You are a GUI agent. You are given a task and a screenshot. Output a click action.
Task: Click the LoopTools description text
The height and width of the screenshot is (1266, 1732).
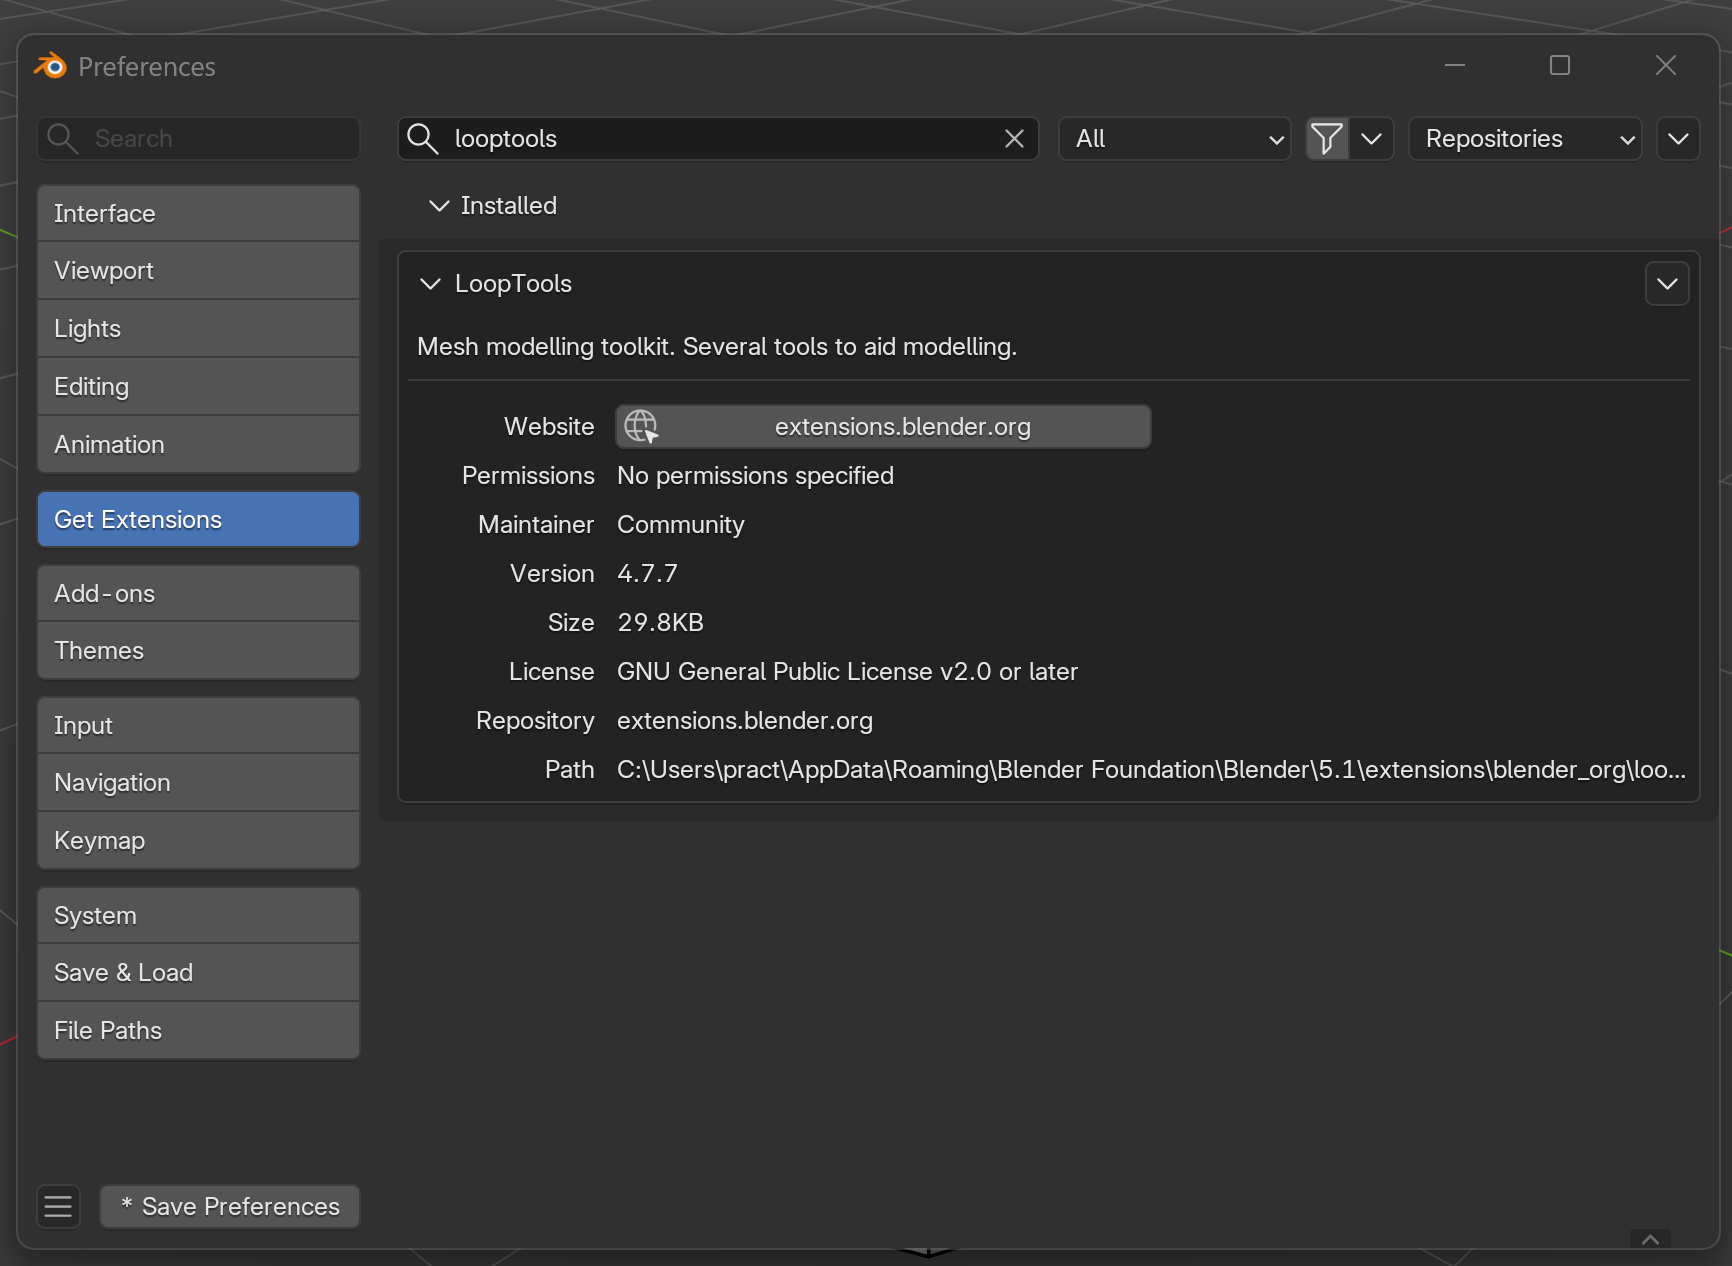tap(717, 347)
